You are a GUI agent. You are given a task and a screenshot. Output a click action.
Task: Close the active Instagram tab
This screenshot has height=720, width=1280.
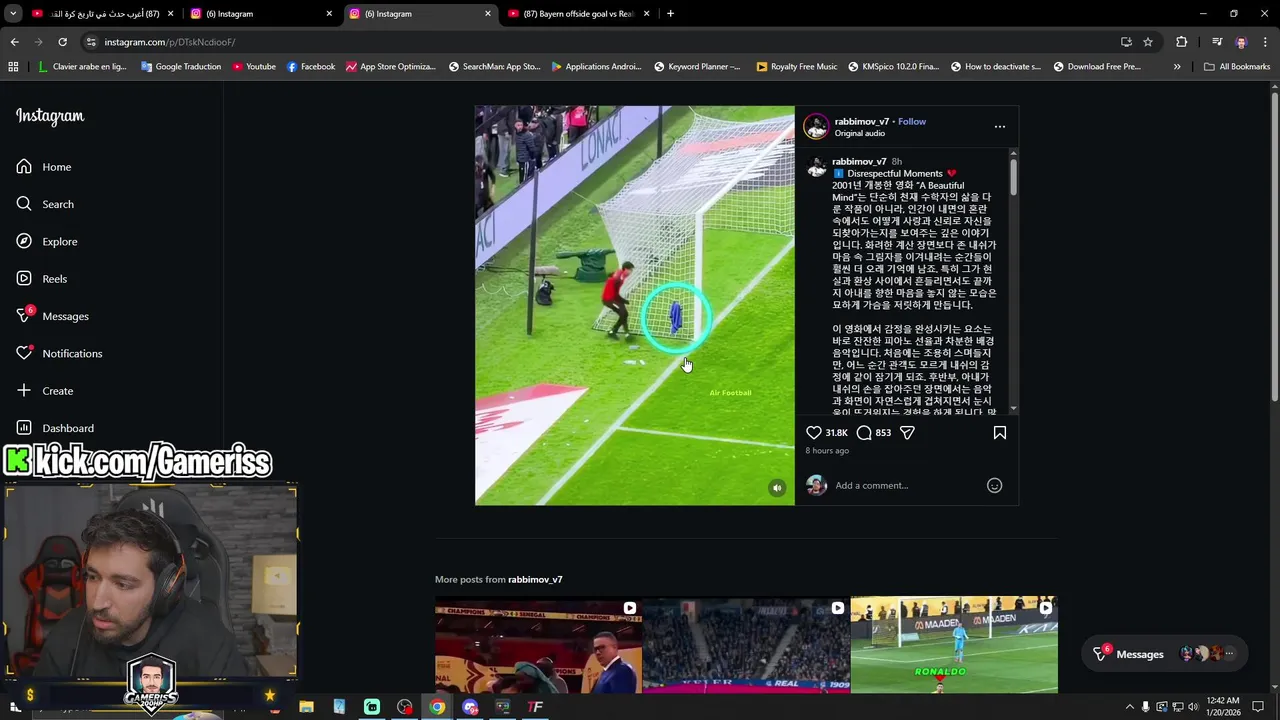coord(488,14)
